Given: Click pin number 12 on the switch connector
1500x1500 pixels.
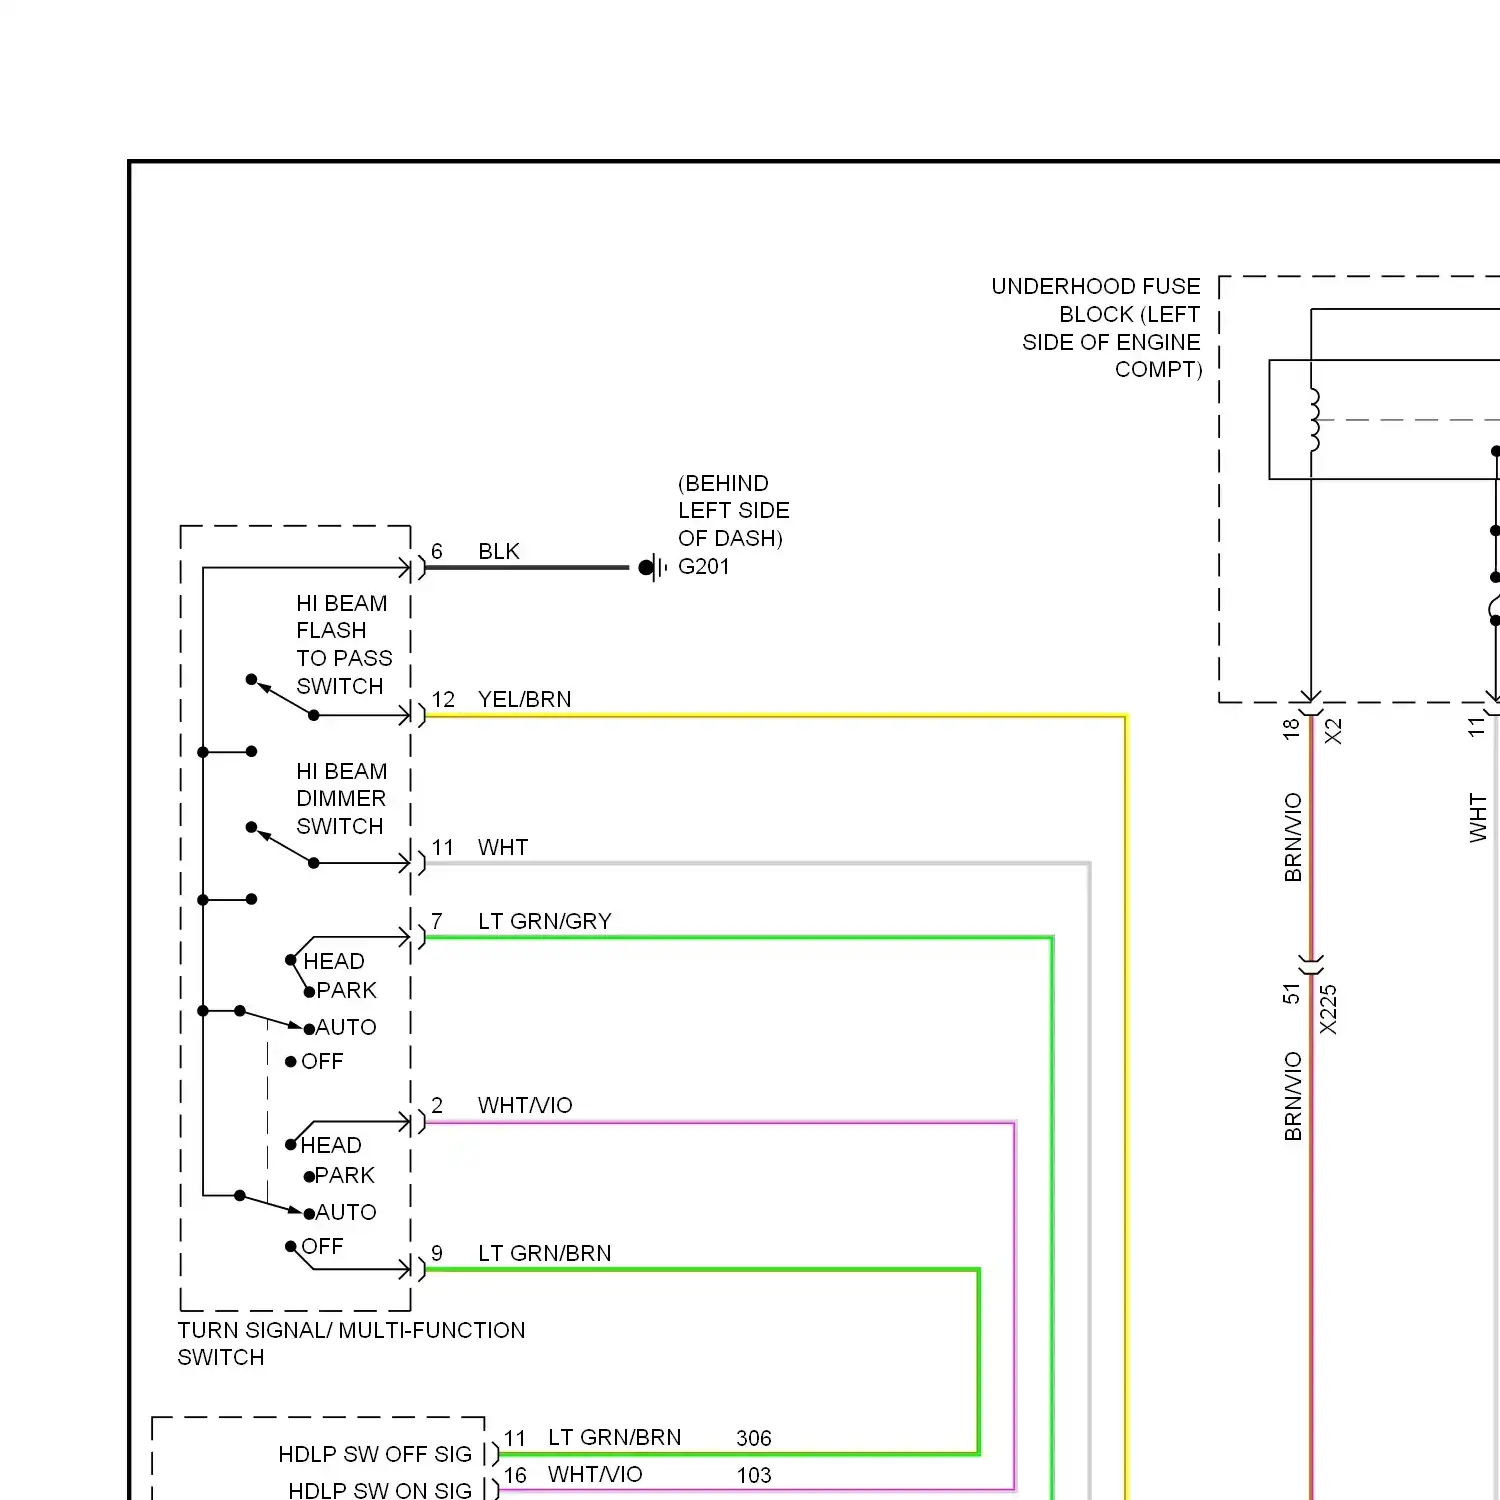Looking at the screenshot, I should tap(443, 700).
